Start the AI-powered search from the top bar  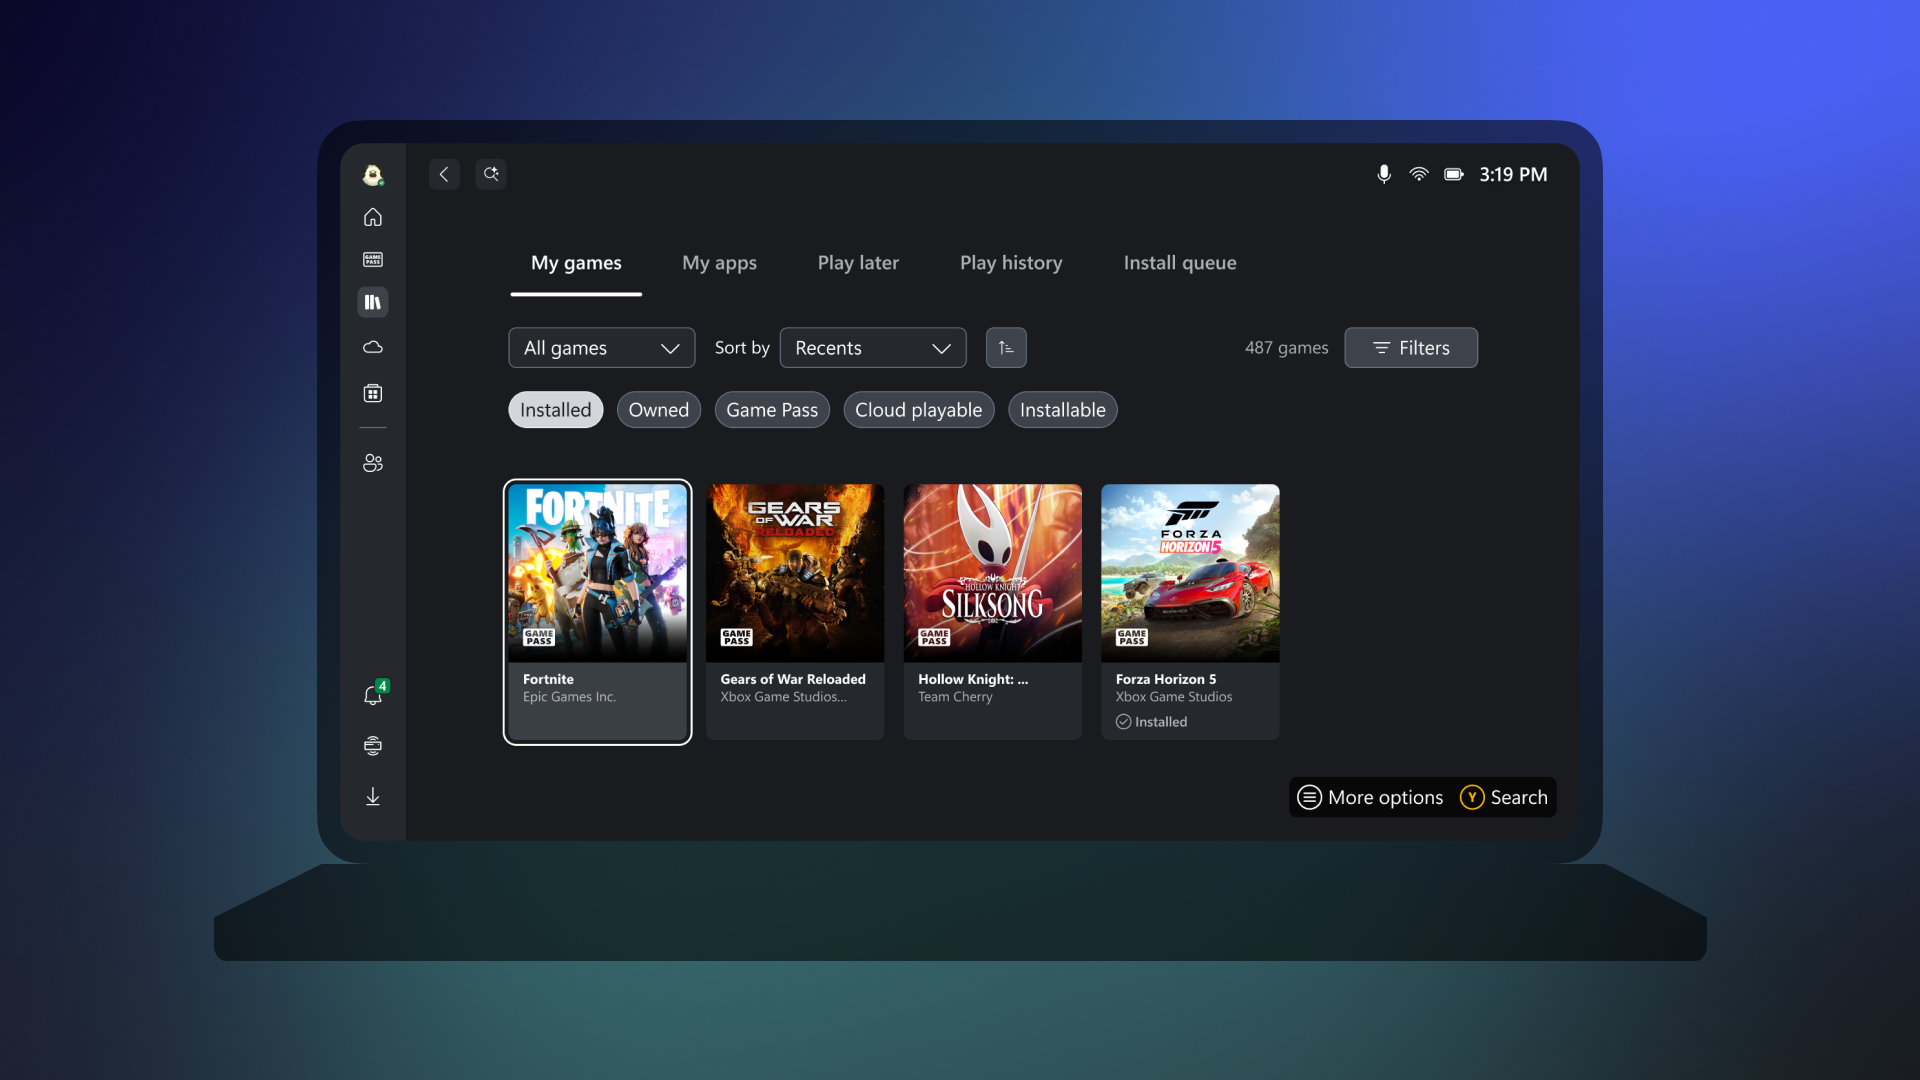491,173
